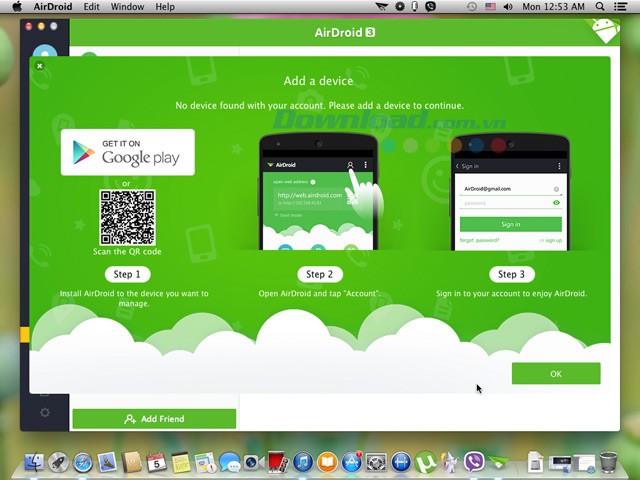Image resolution: width=640 pixels, height=480 pixels.
Task: Open Mail stamp icon from the Dock
Action: point(107,462)
